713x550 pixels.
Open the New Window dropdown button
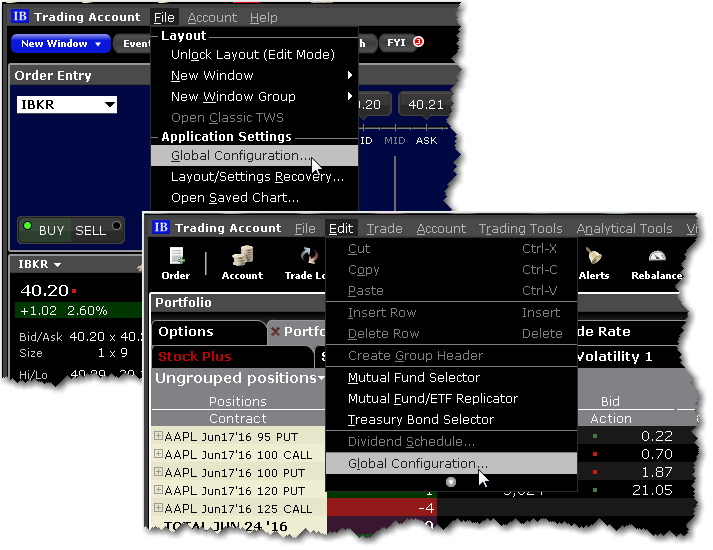(61, 44)
